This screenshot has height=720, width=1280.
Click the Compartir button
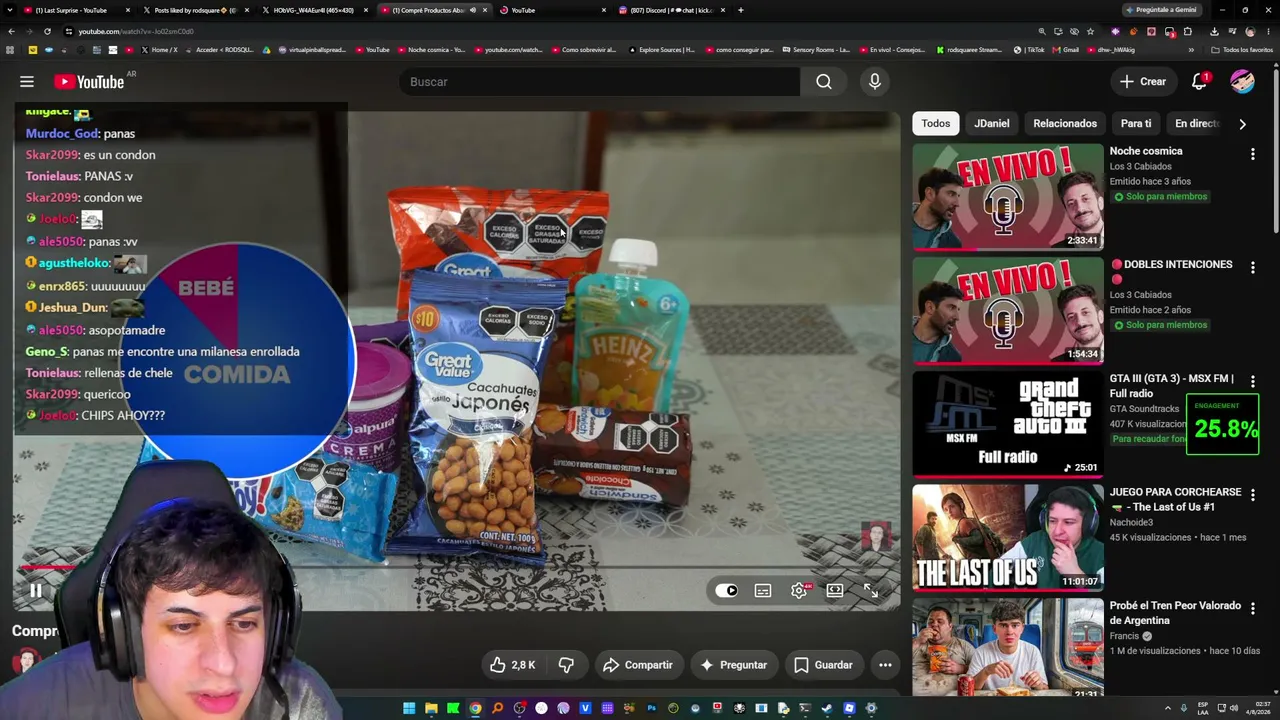[638, 665]
